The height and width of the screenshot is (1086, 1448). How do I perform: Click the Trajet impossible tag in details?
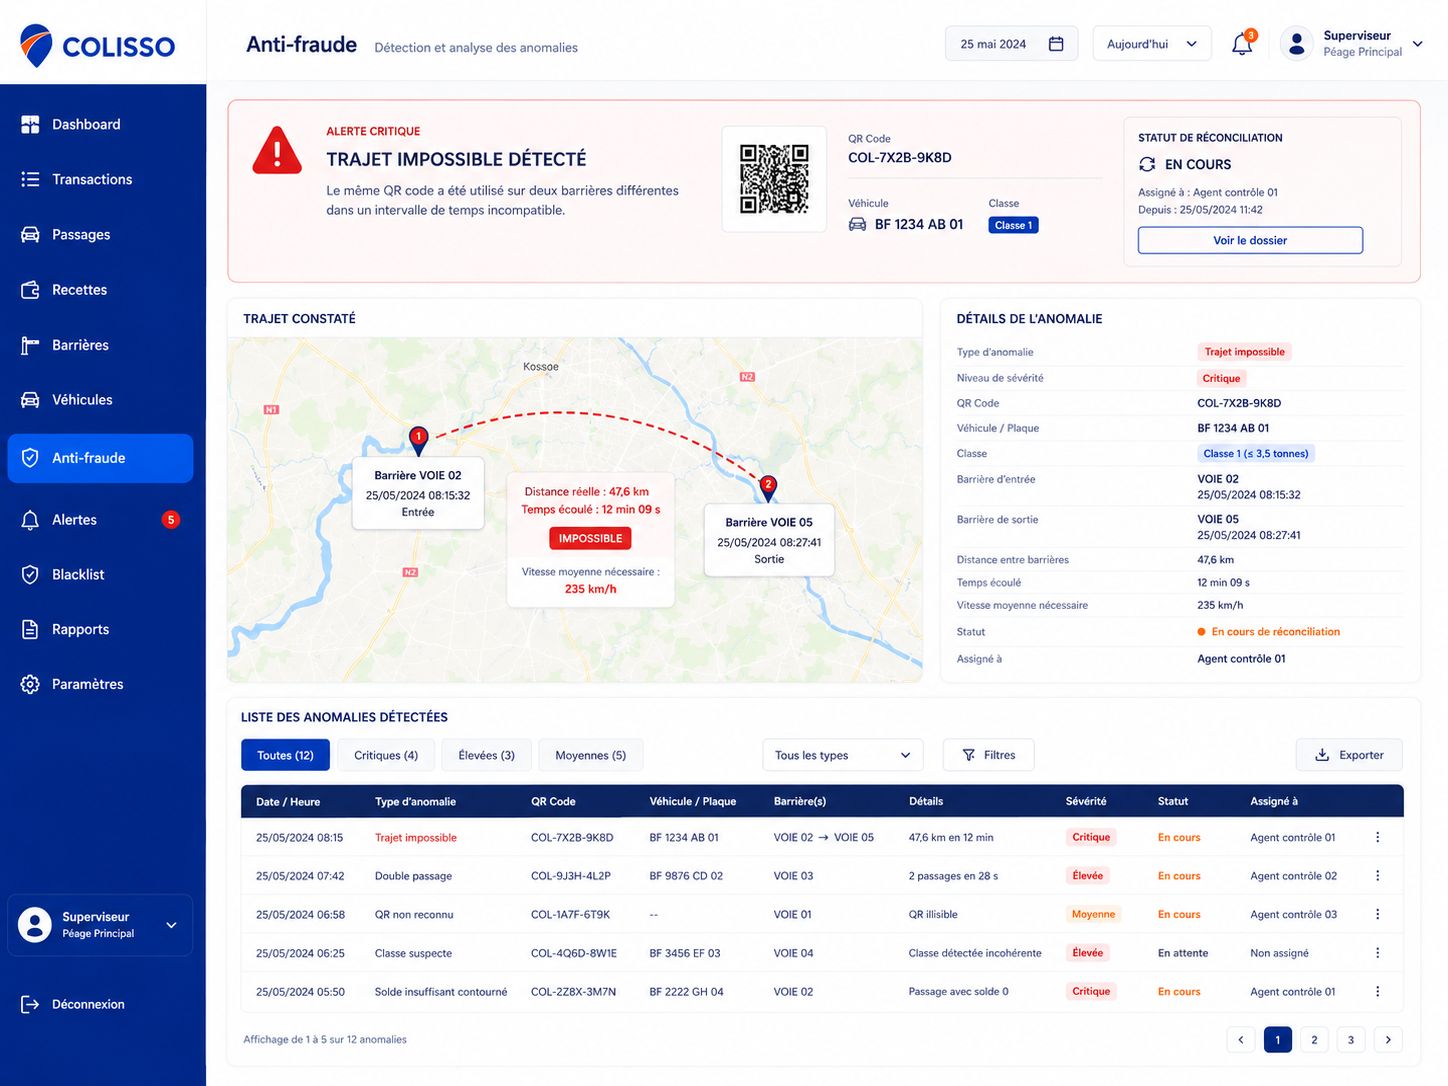[x=1244, y=352]
